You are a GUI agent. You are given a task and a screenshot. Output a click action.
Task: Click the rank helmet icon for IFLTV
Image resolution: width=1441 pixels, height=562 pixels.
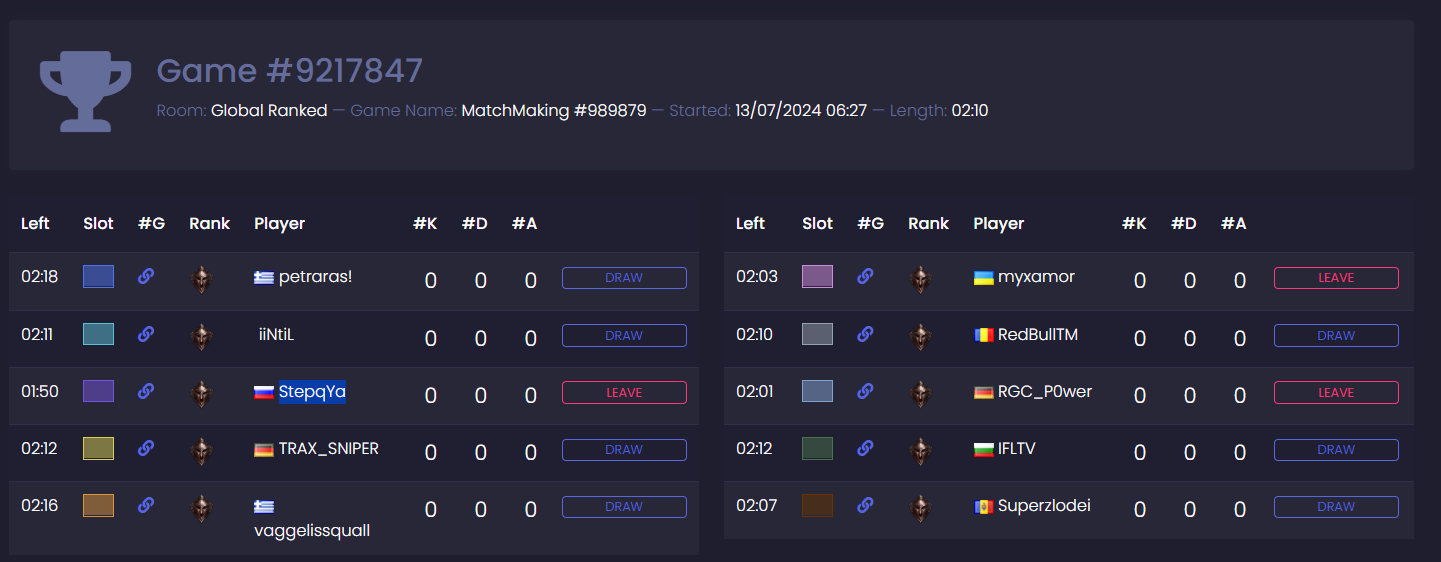tap(920, 451)
